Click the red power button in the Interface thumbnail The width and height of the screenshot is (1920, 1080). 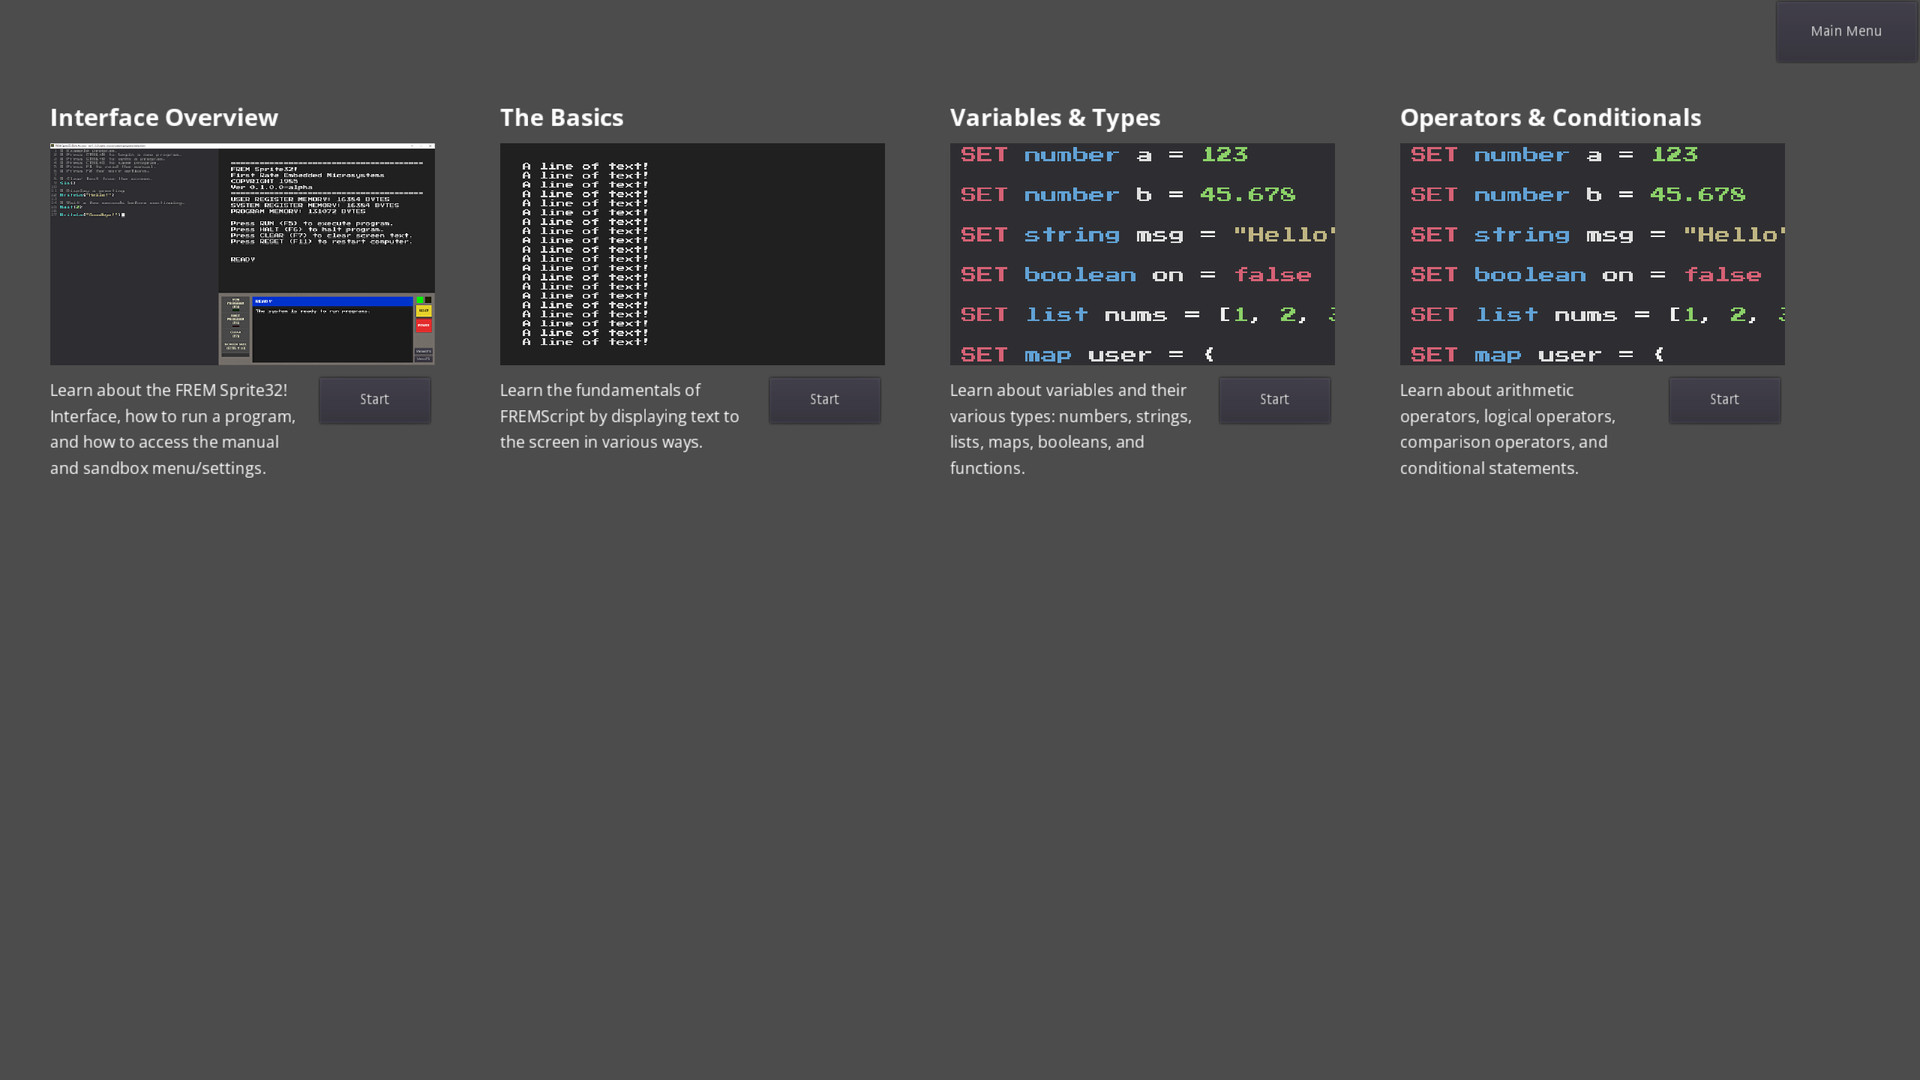click(x=423, y=325)
